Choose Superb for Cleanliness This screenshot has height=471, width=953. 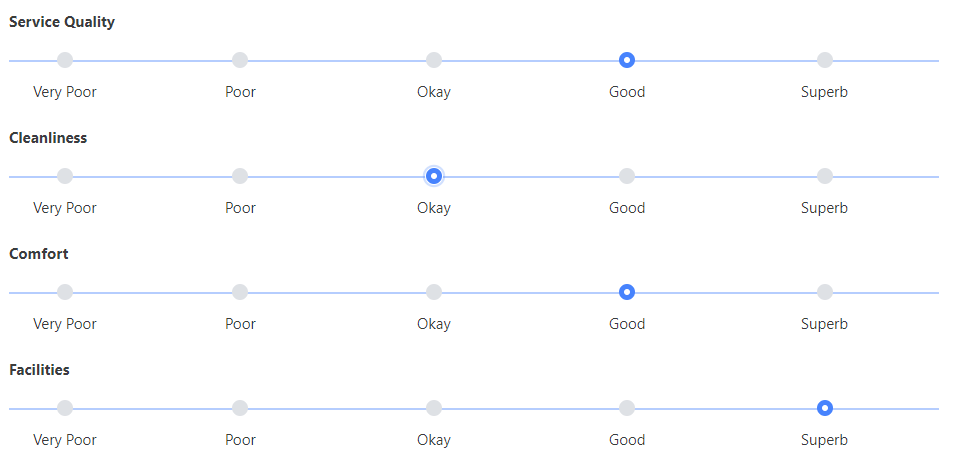coord(825,176)
